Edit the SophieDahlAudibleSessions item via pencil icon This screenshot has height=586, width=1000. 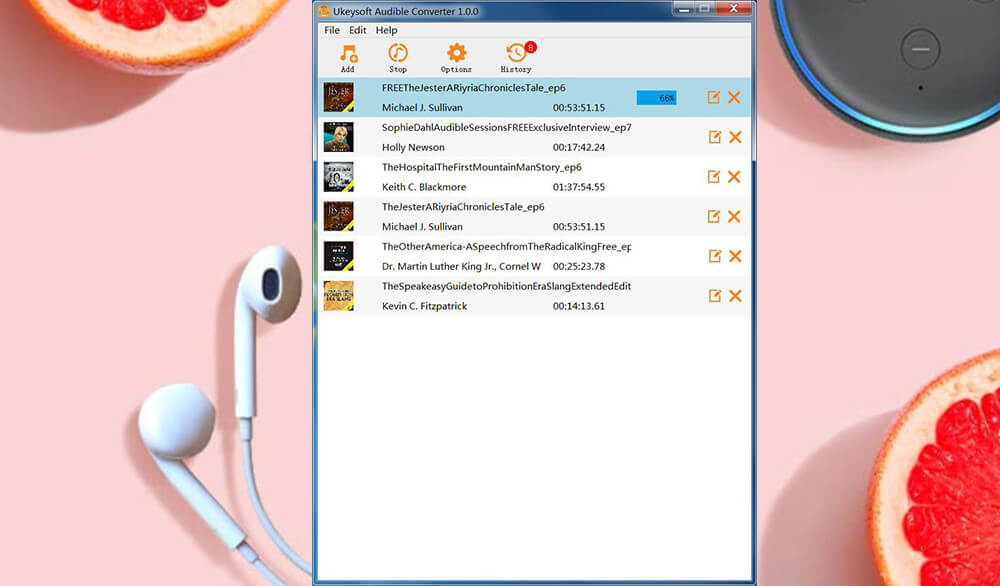pyautogui.click(x=715, y=136)
